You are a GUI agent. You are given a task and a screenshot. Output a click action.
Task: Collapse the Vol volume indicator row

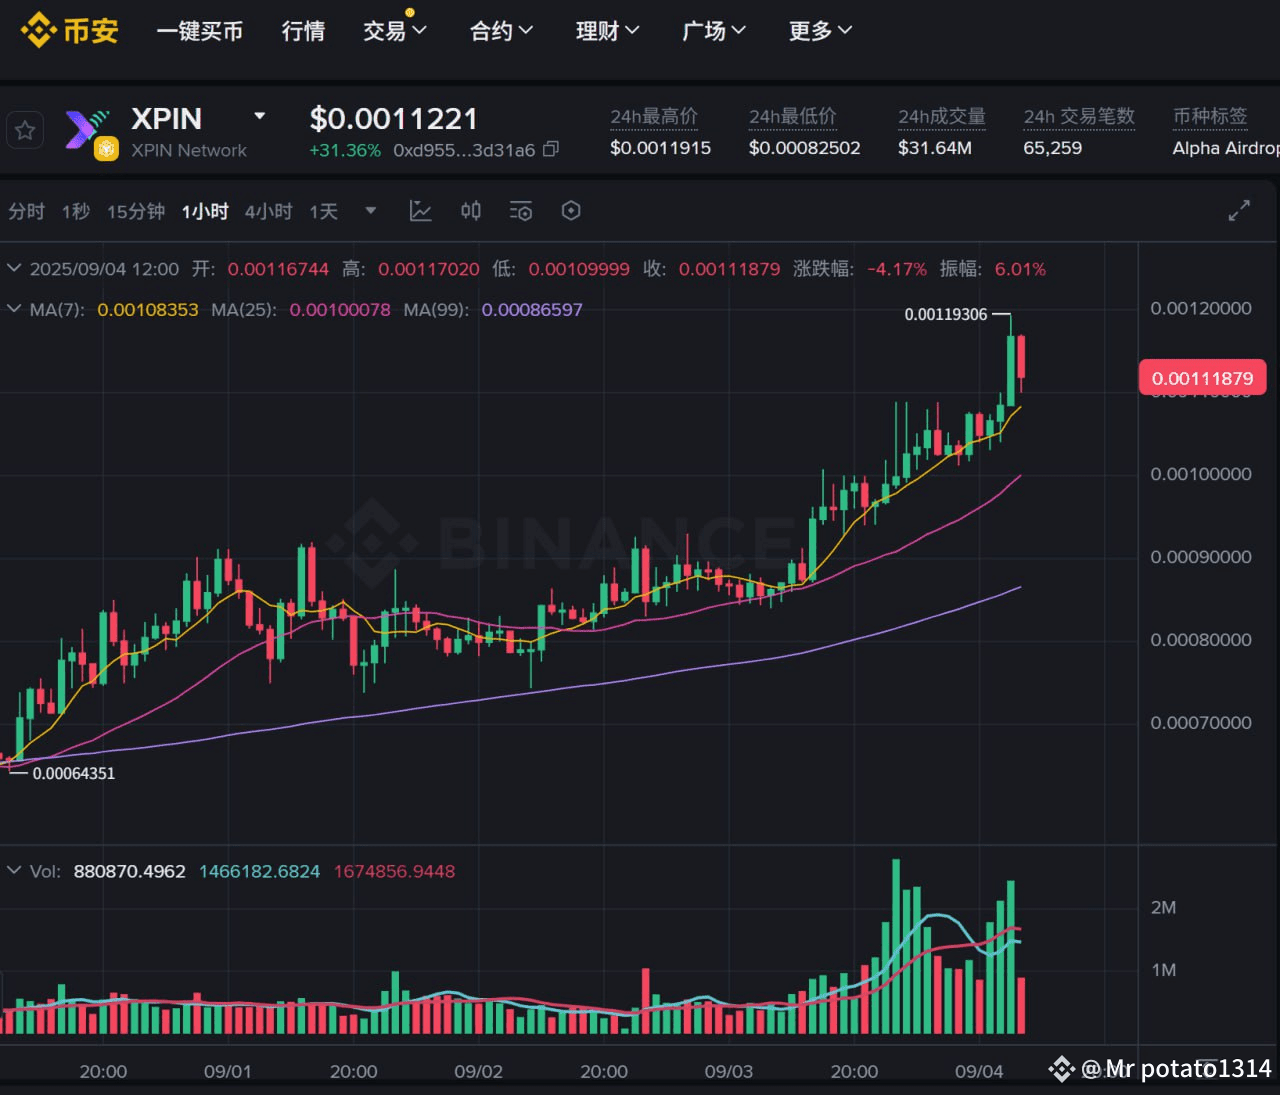[x=13, y=871]
